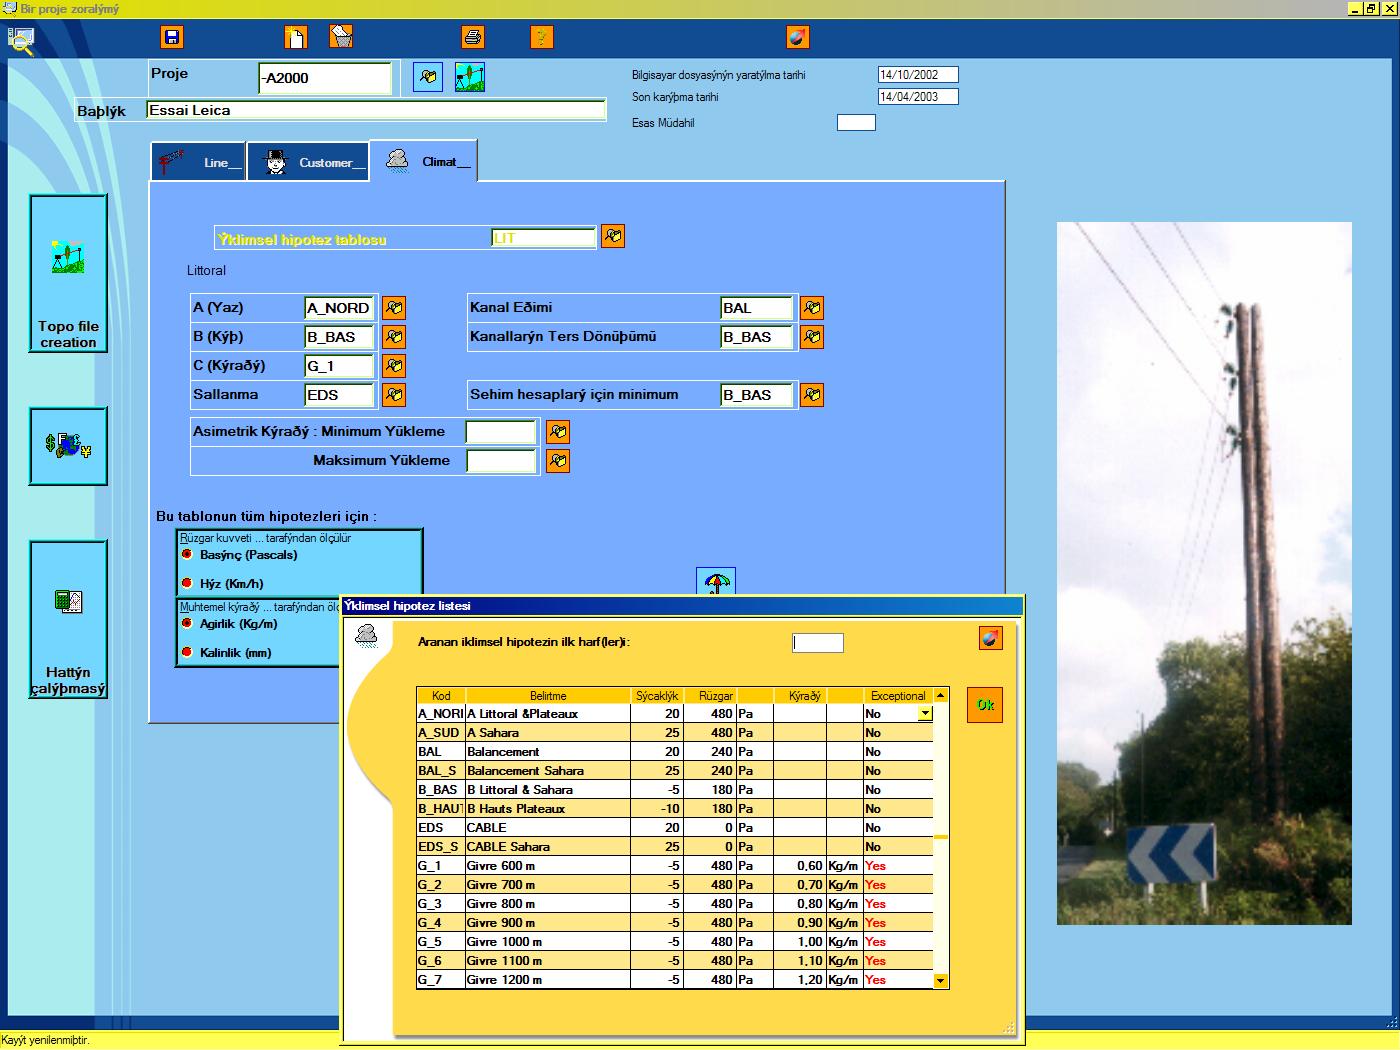
Task: Click lookup icon for Sallanma field
Action: click(394, 395)
